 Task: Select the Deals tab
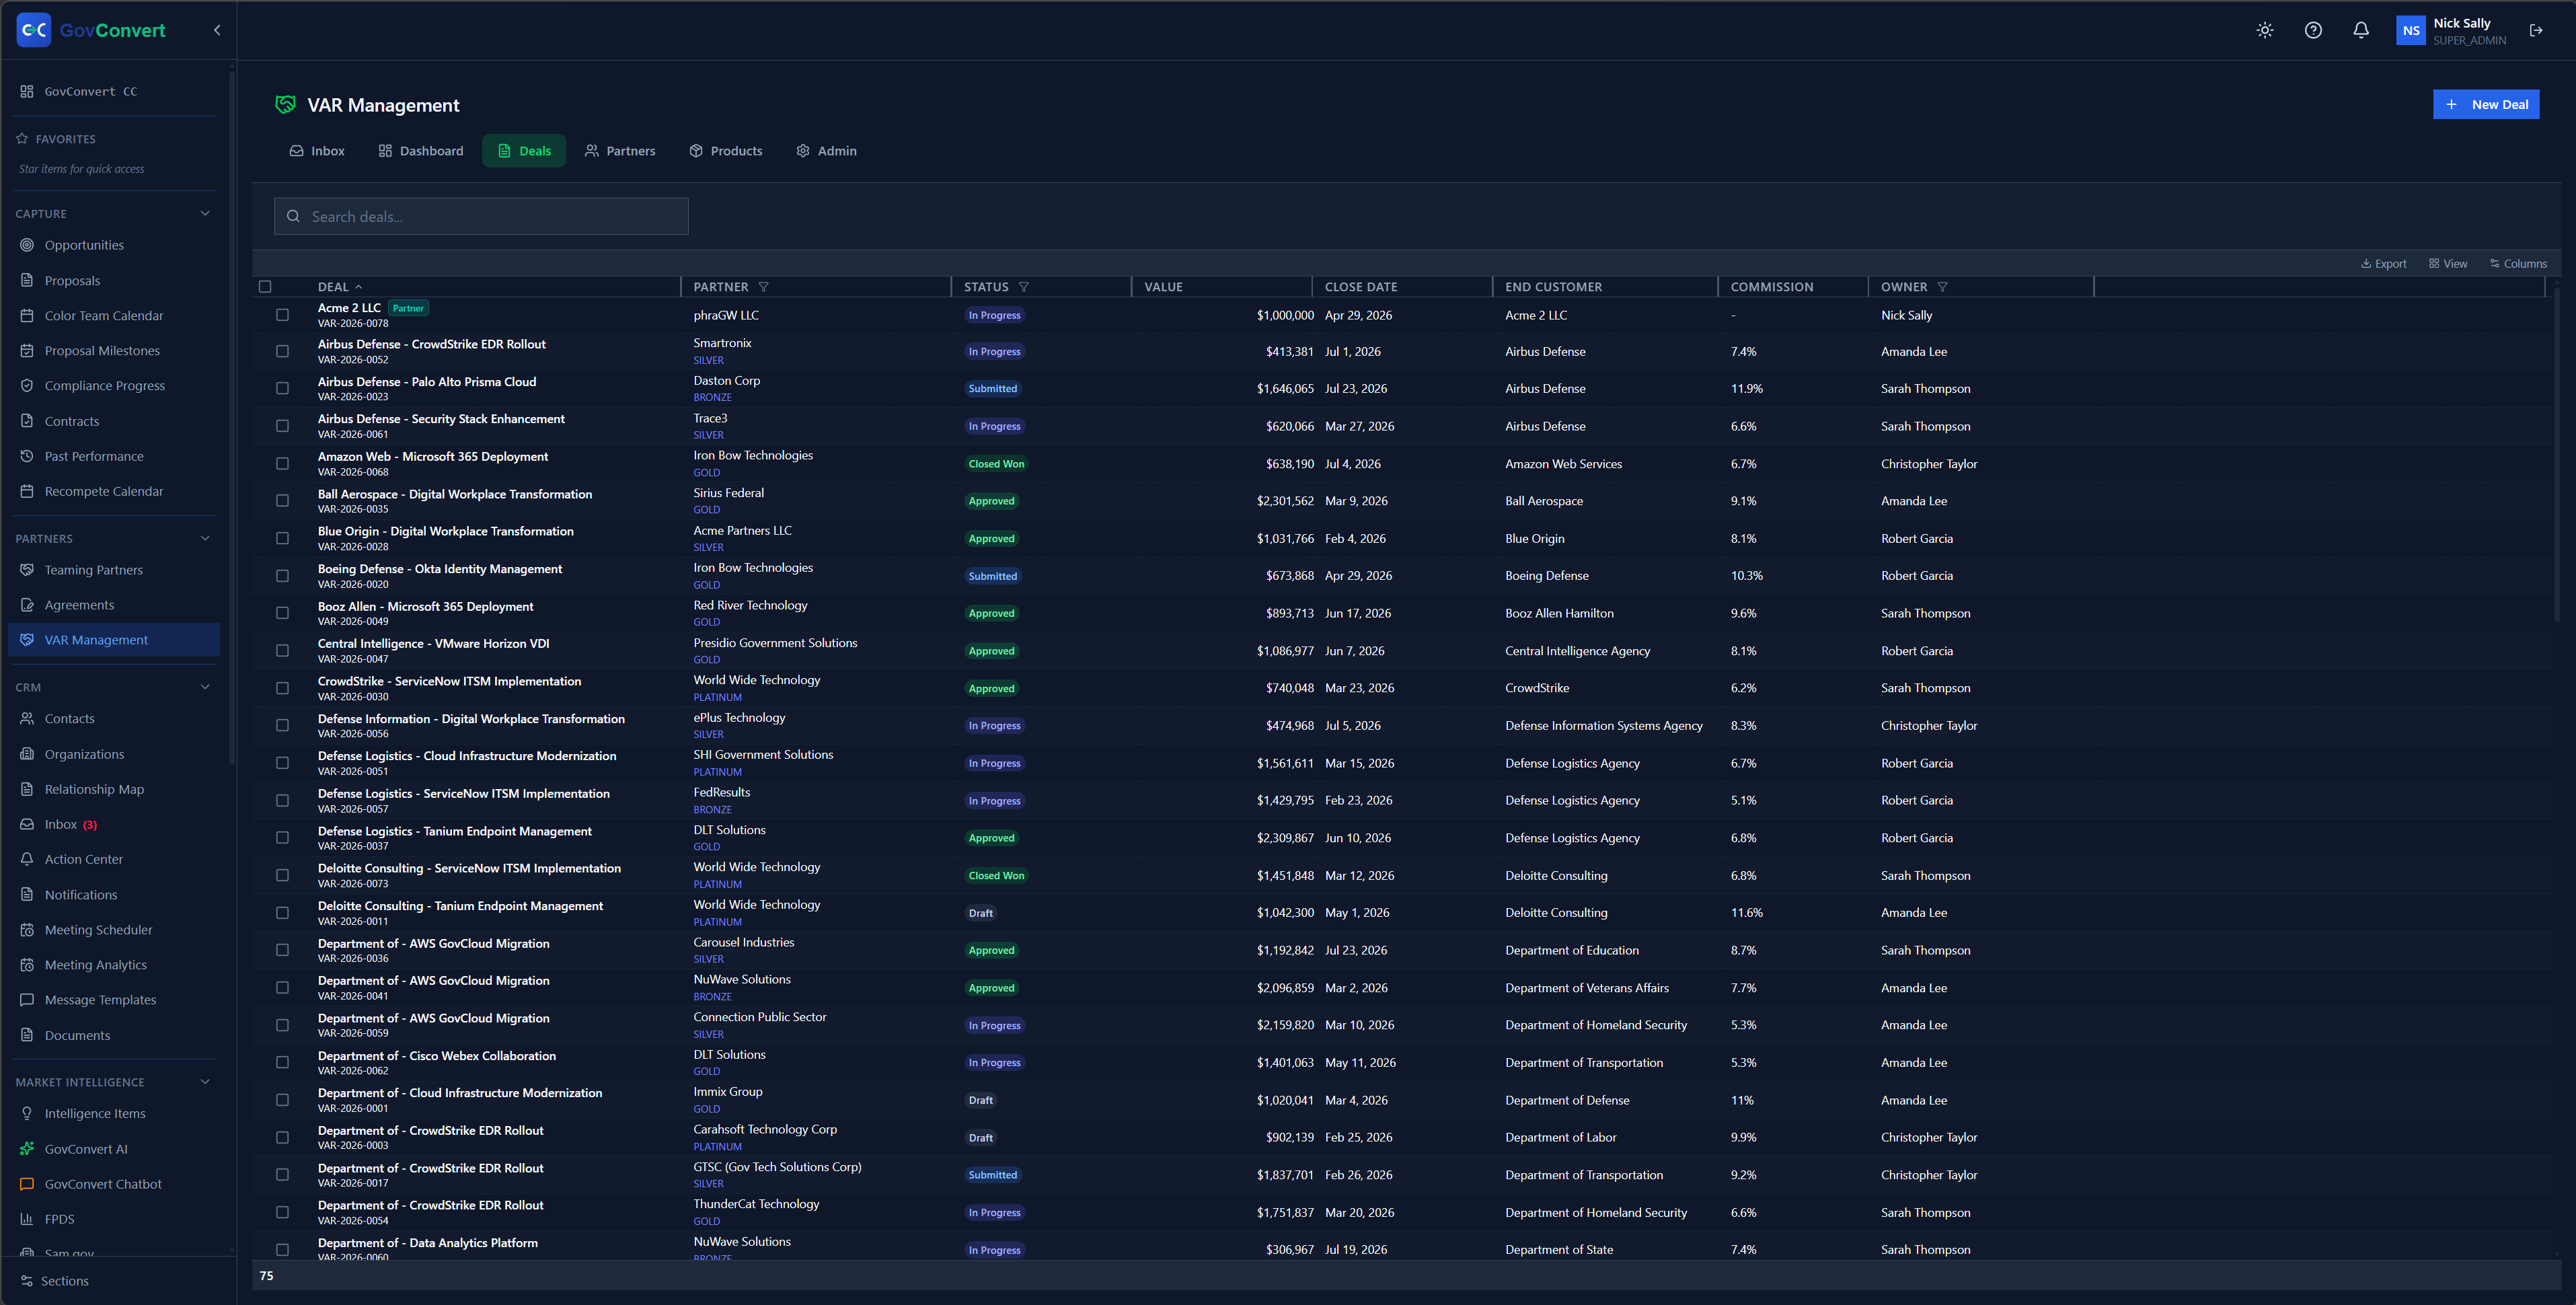point(524,151)
